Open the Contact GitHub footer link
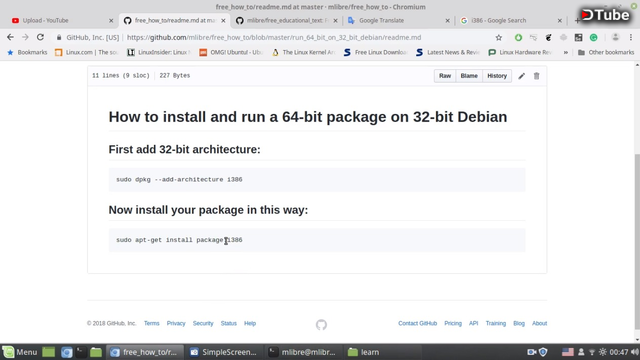The height and width of the screenshot is (360, 640). coord(418,323)
